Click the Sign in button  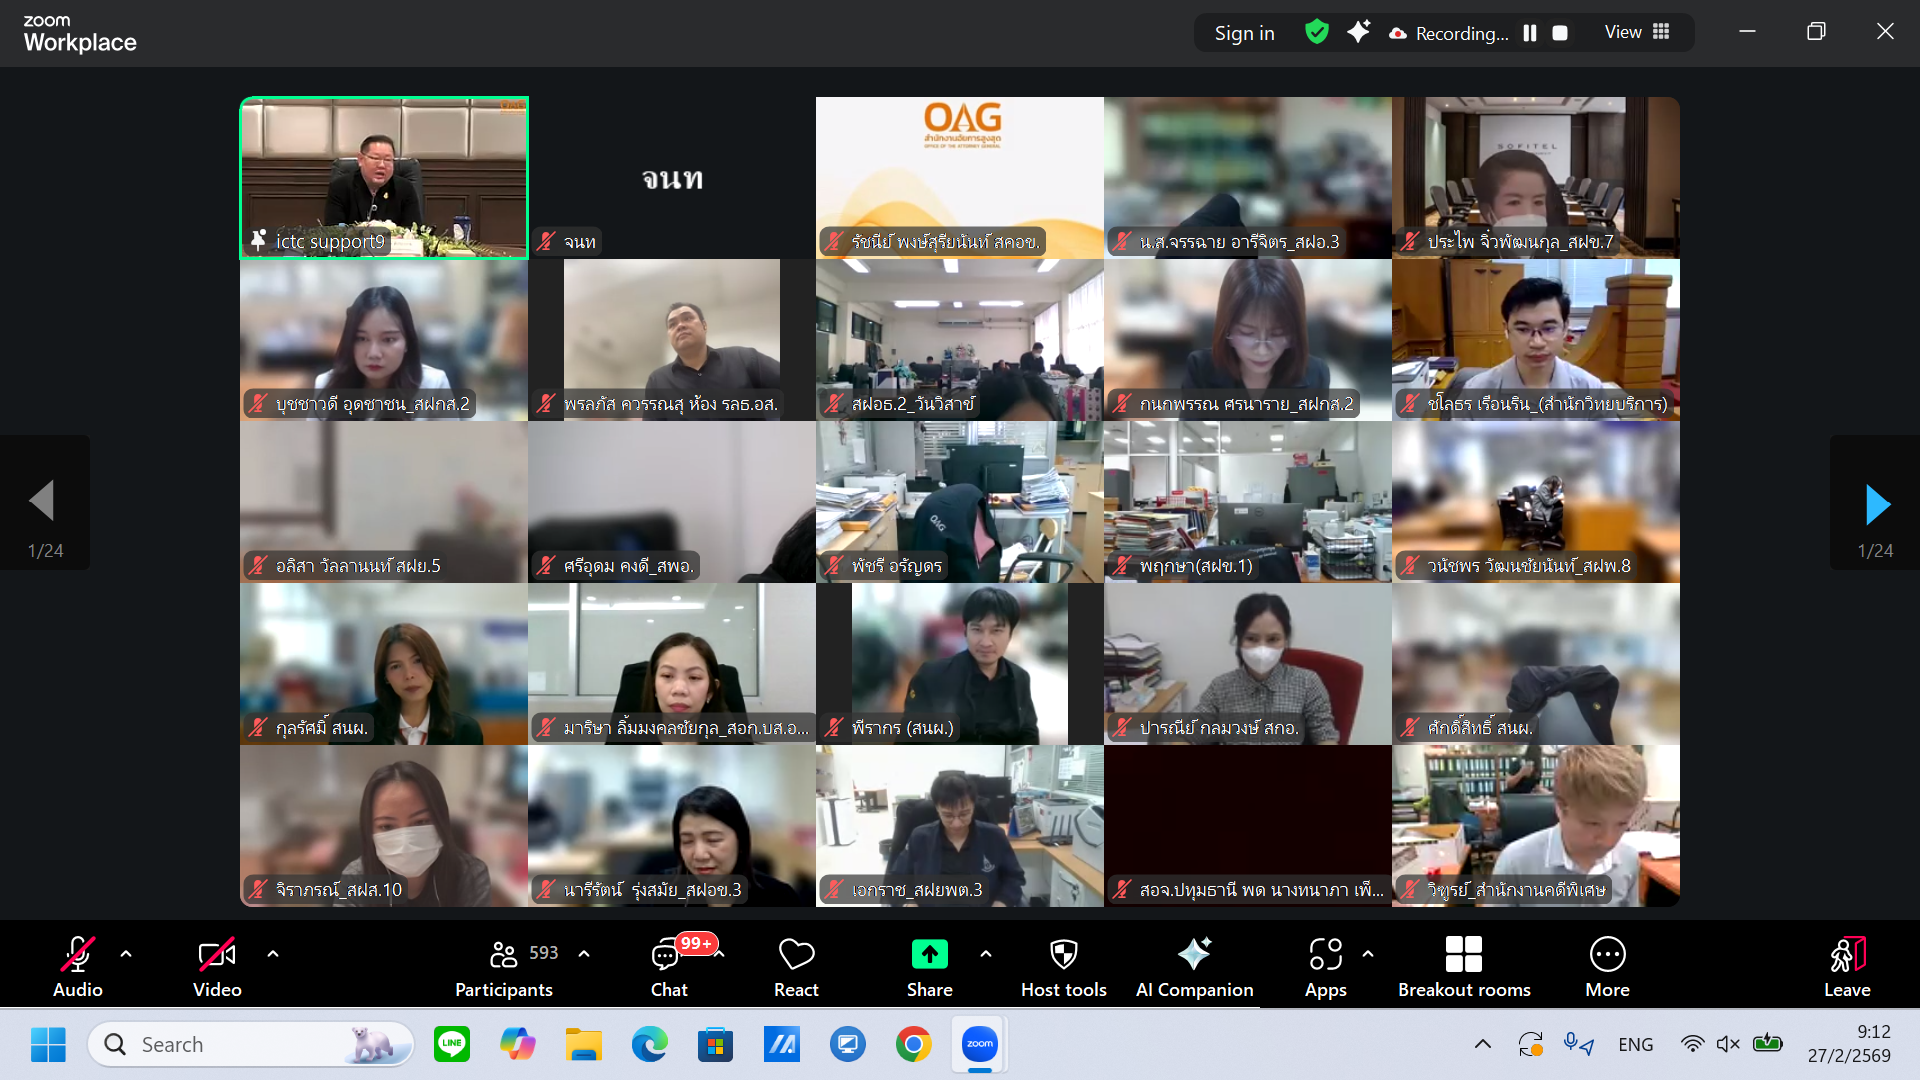coord(1244,33)
